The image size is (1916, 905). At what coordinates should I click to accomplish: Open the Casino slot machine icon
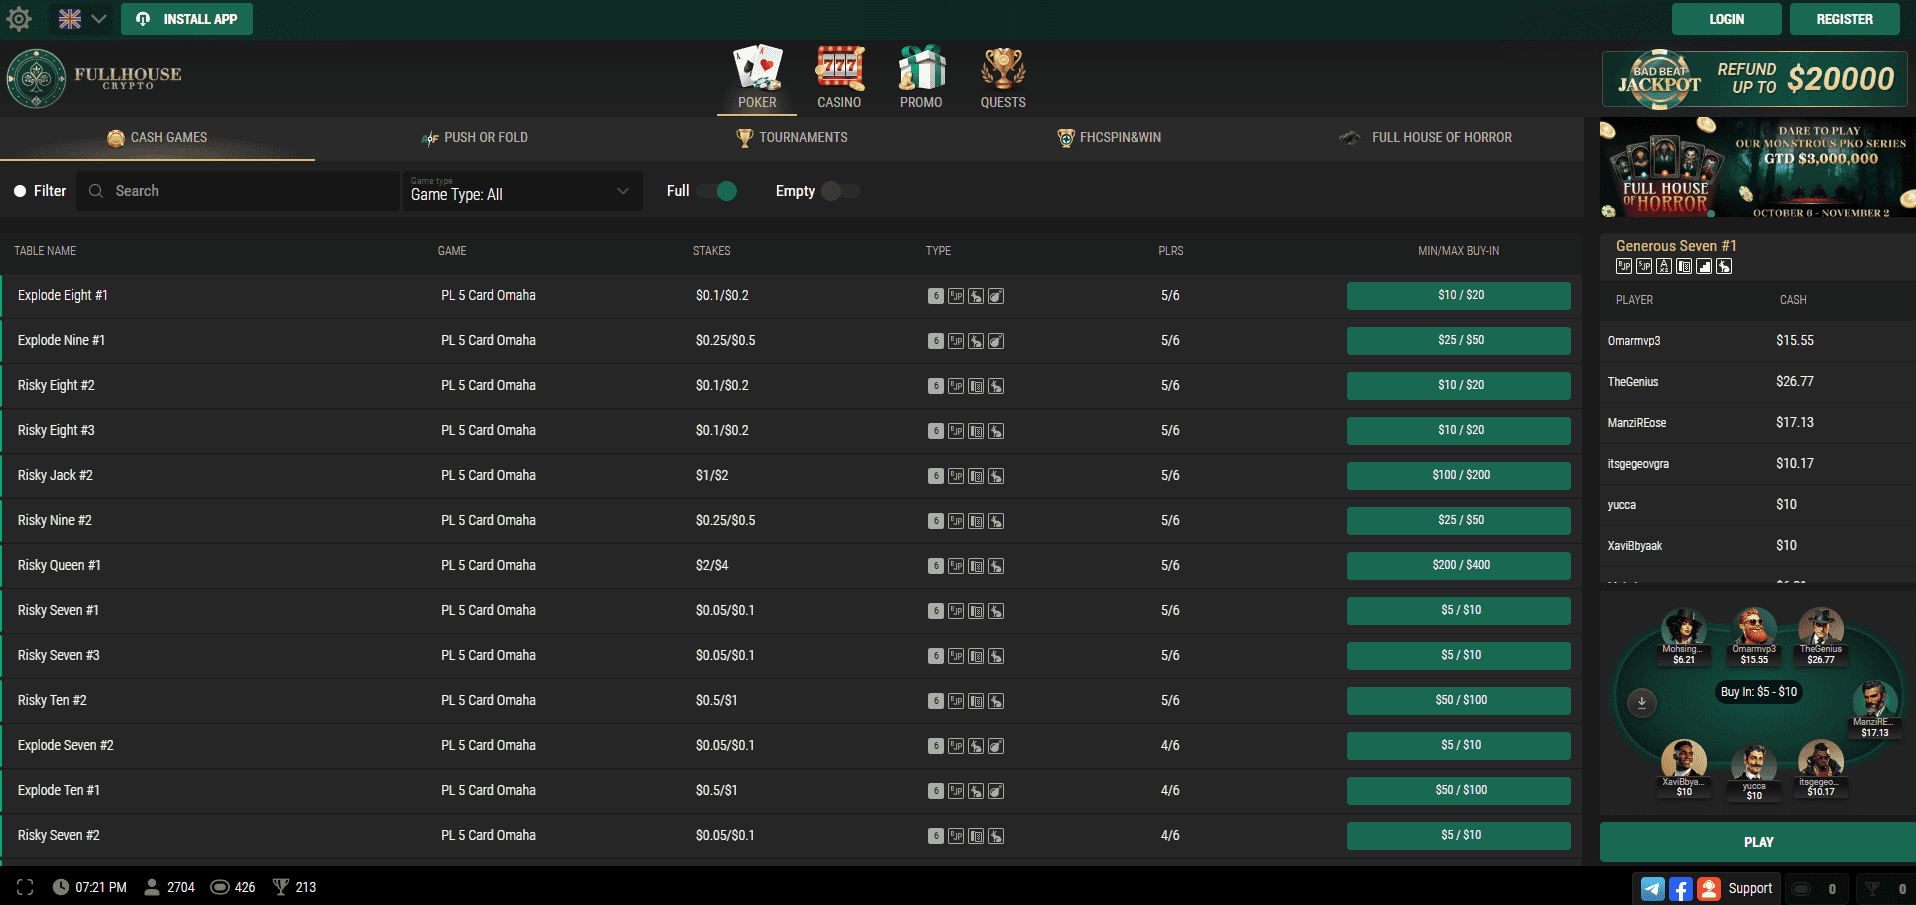pyautogui.click(x=839, y=69)
